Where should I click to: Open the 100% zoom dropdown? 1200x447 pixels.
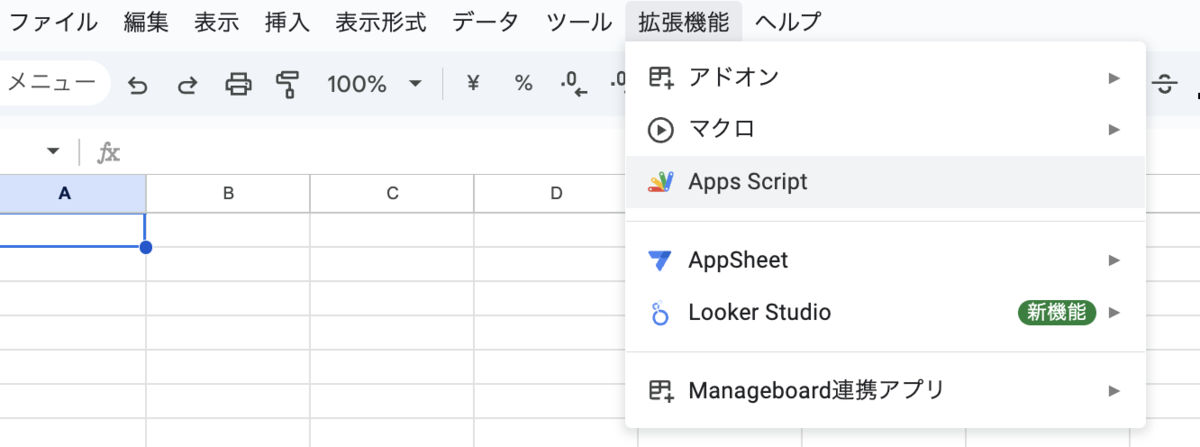[x=375, y=85]
